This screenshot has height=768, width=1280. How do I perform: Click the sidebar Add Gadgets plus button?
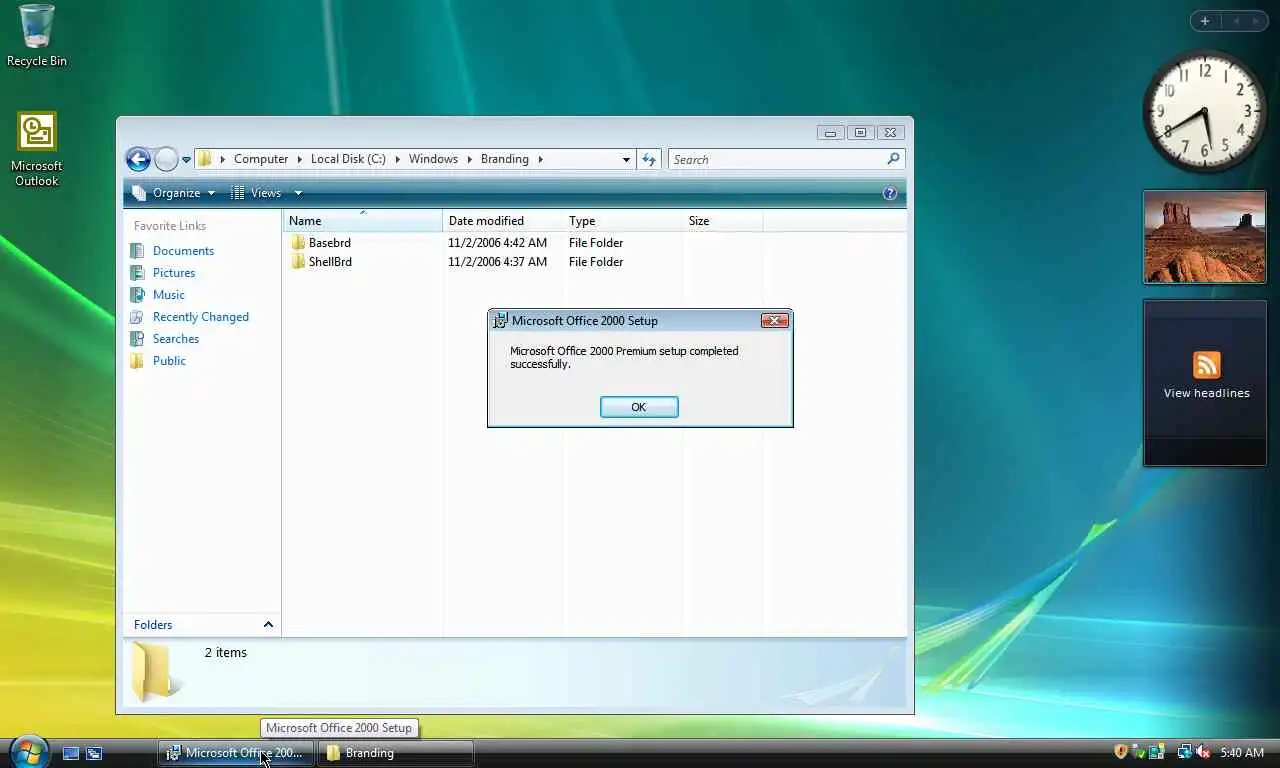(x=1204, y=21)
